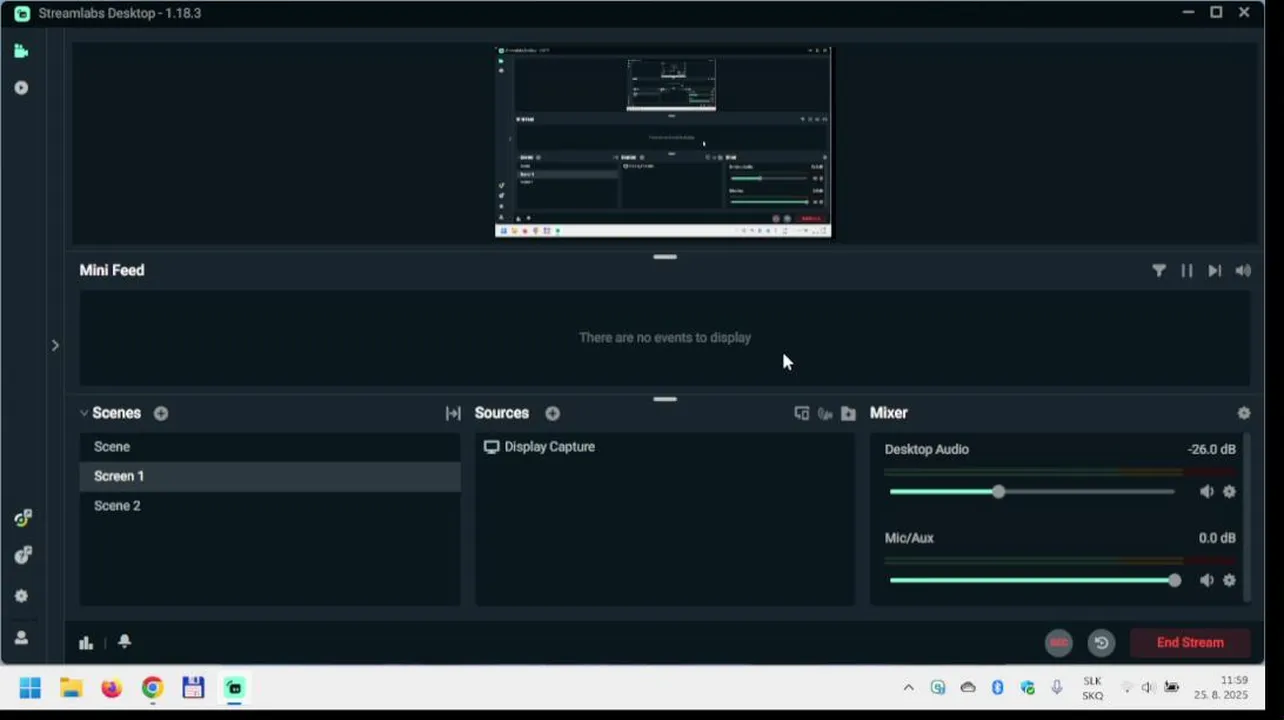Collapse the Scenes collection dropdown arrow
1284x720 pixels.
tap(84, 413)
